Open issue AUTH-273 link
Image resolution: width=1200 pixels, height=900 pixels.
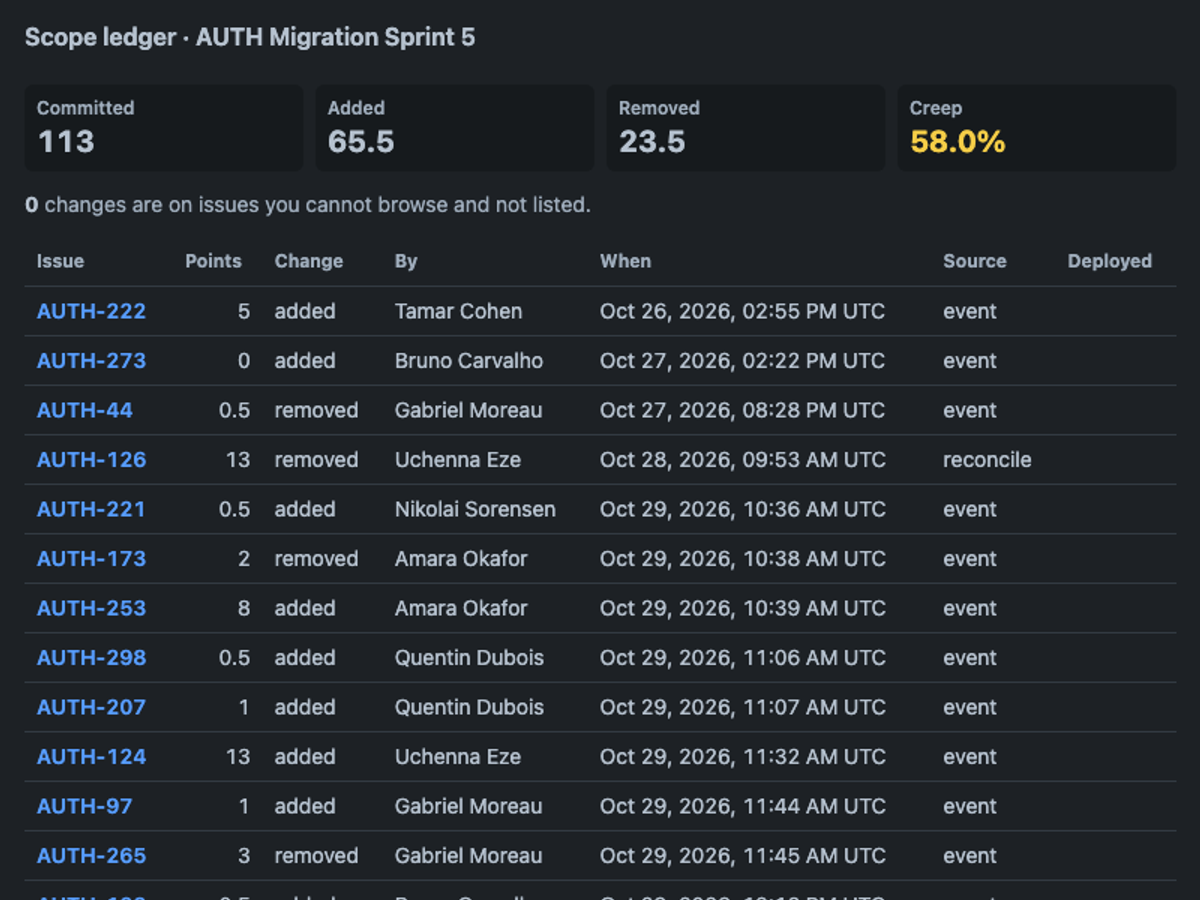[91, 361]
